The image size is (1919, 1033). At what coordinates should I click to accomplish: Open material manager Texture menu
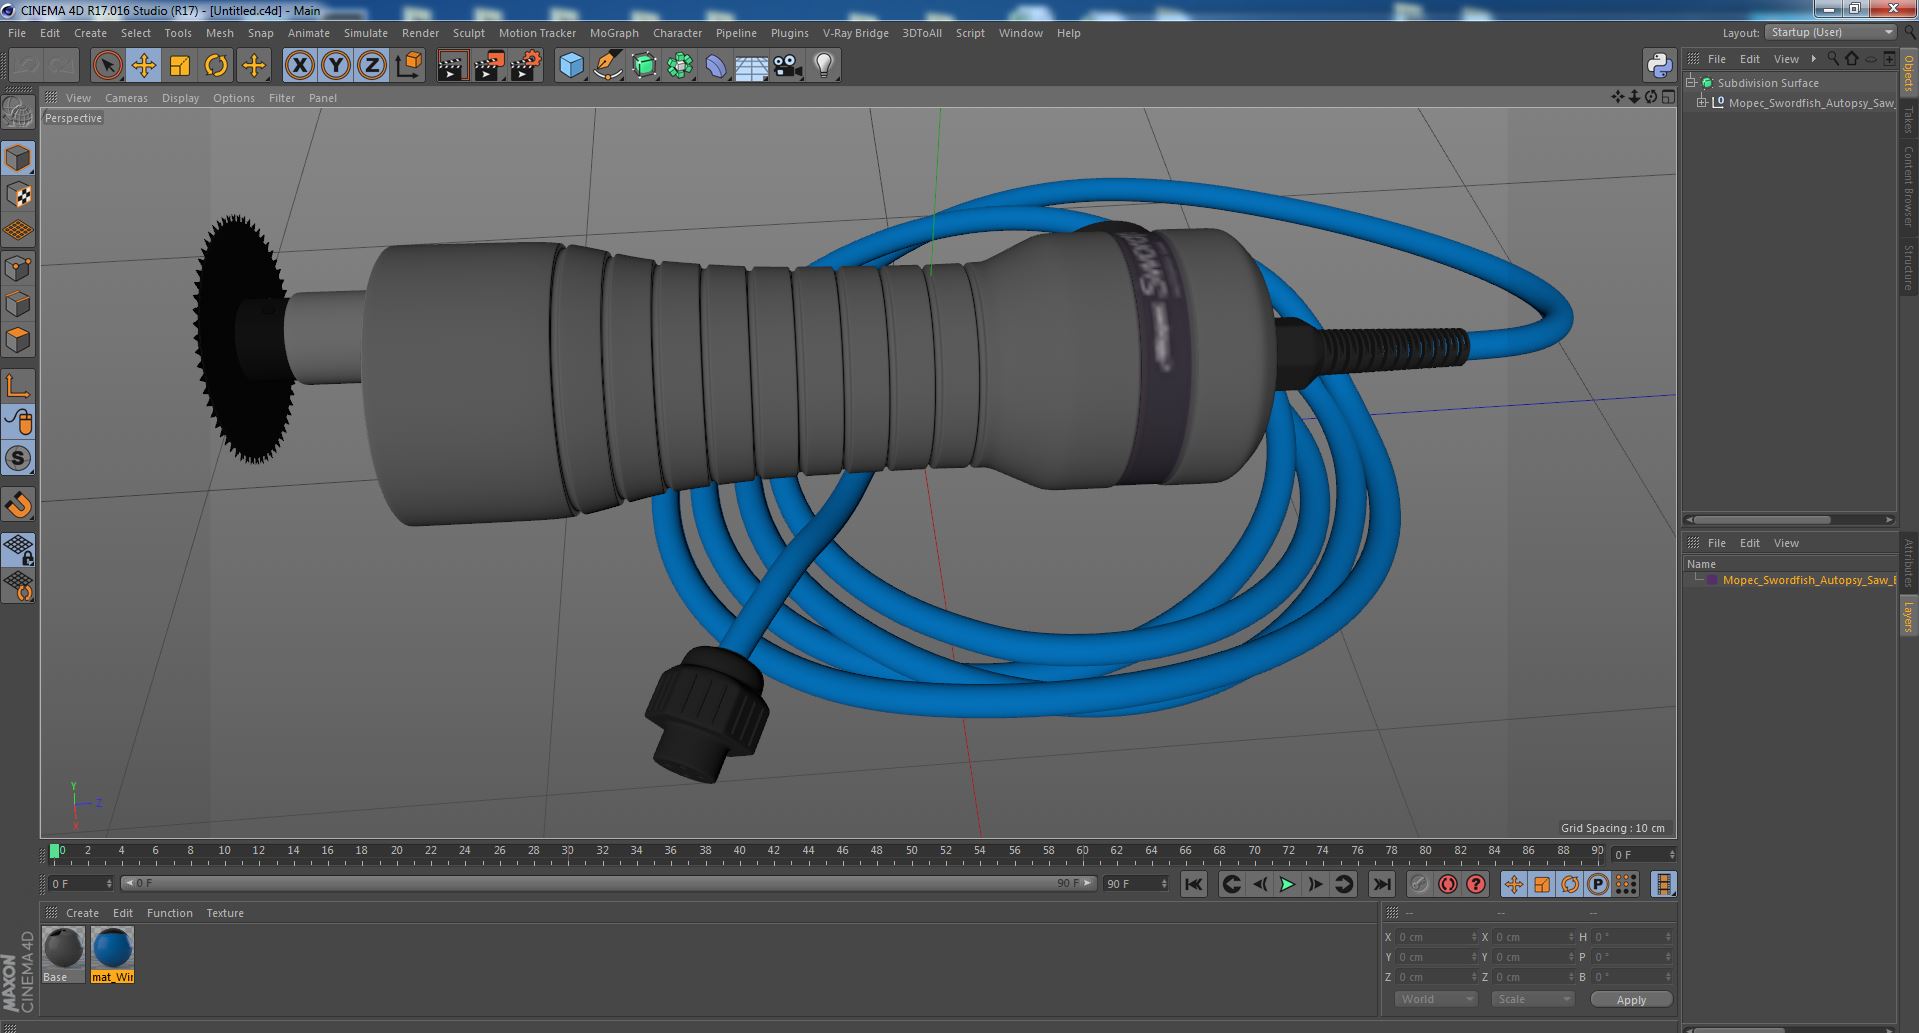pyautogui.click(x=225, y=913)
